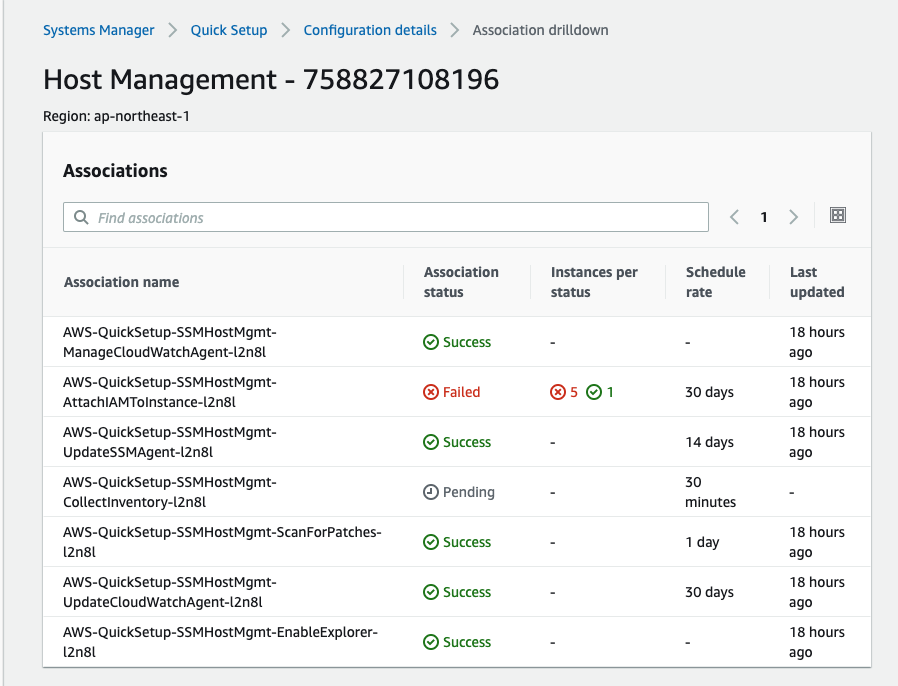The width and height of the screenshot is (898, 686).
Task: Click Success text in UpdateCloudWatchAgent row
Action: coord(467,592)
